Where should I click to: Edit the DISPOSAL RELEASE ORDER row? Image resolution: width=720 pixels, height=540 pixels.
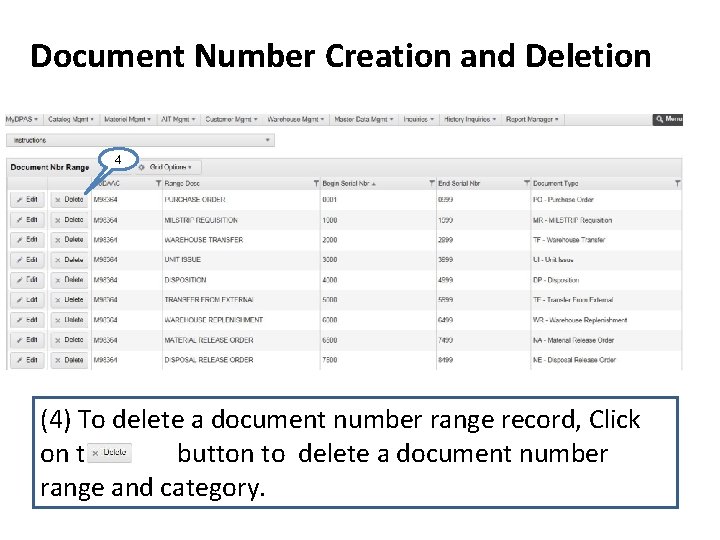[27, 360]
